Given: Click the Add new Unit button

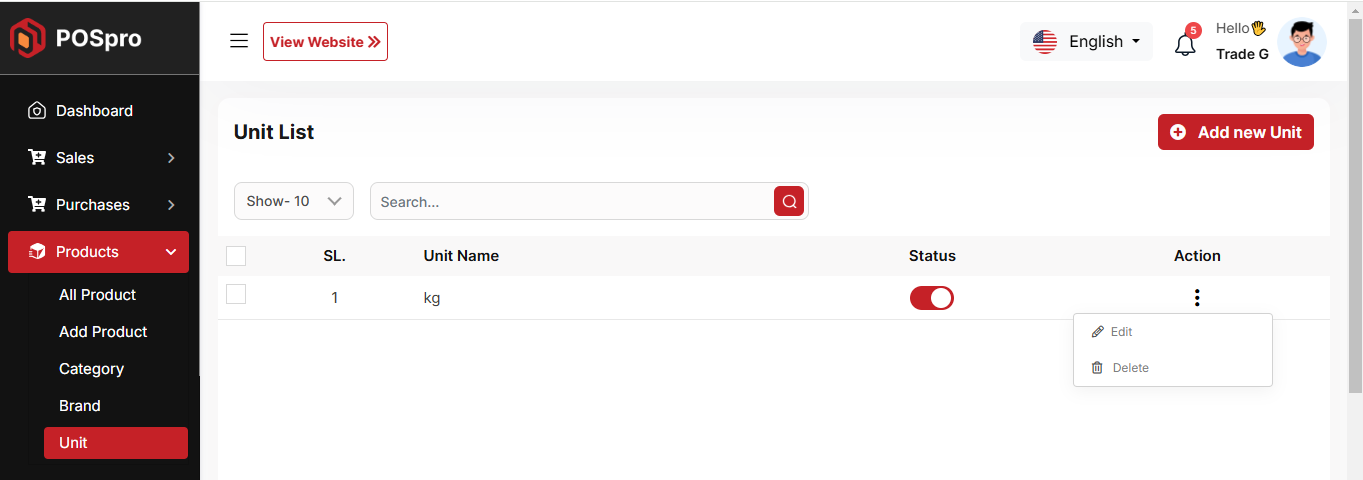Looking at the screenshot, I should [x=1235, y=132].
